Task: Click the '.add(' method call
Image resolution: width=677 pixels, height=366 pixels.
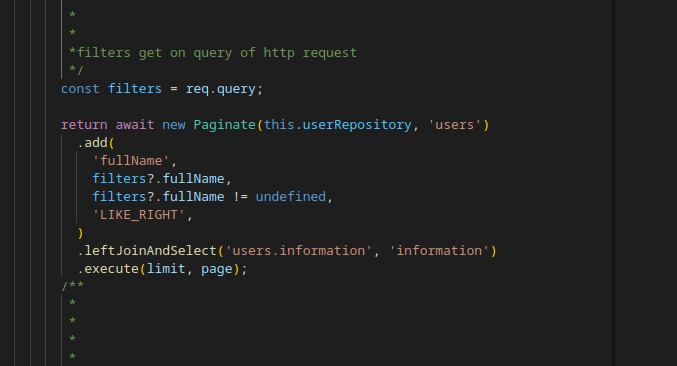Action: click(x=96, y=143)
